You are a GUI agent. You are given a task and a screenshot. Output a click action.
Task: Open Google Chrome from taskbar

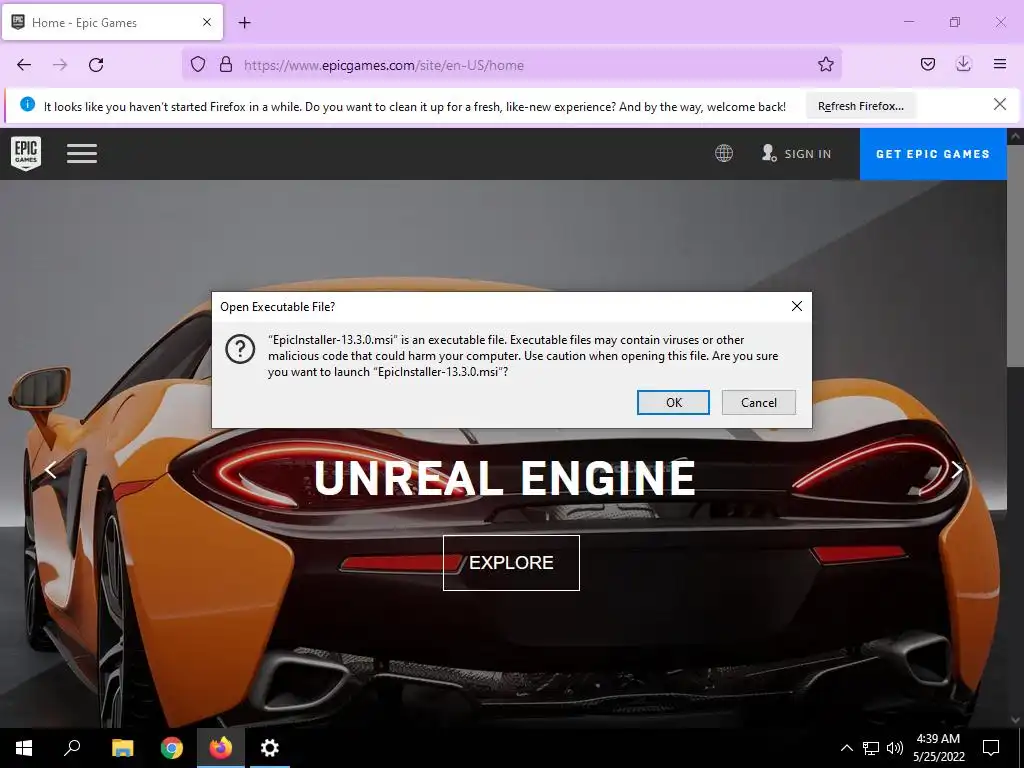pos(172,748)
